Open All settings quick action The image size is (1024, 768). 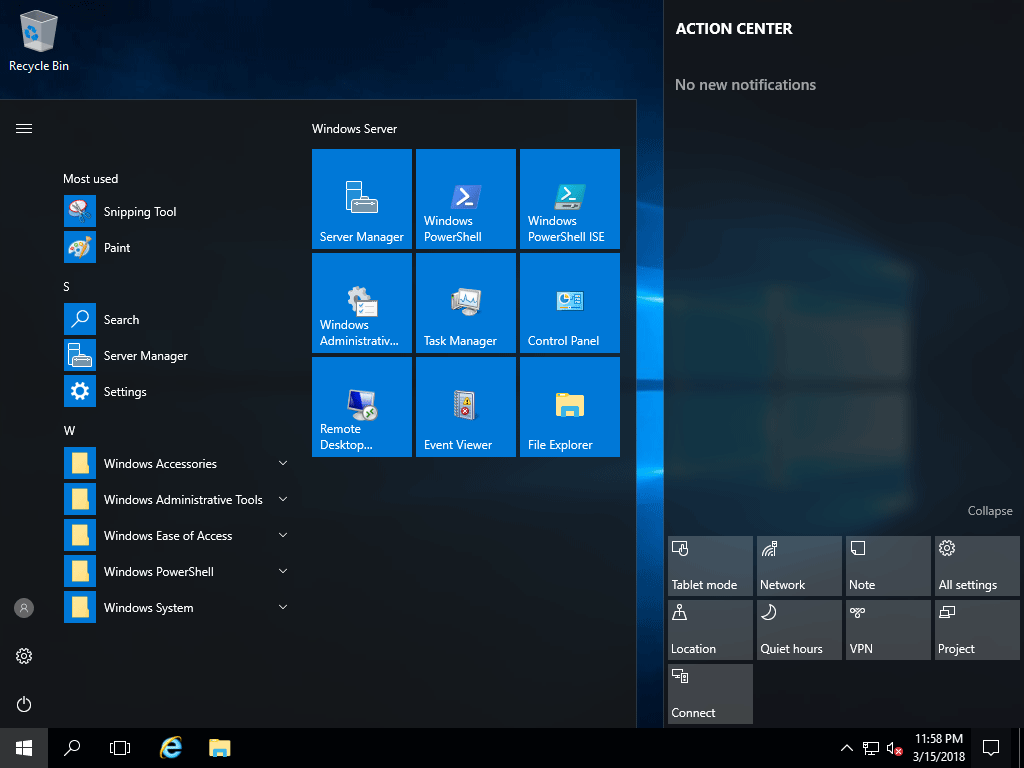(977, 566)
